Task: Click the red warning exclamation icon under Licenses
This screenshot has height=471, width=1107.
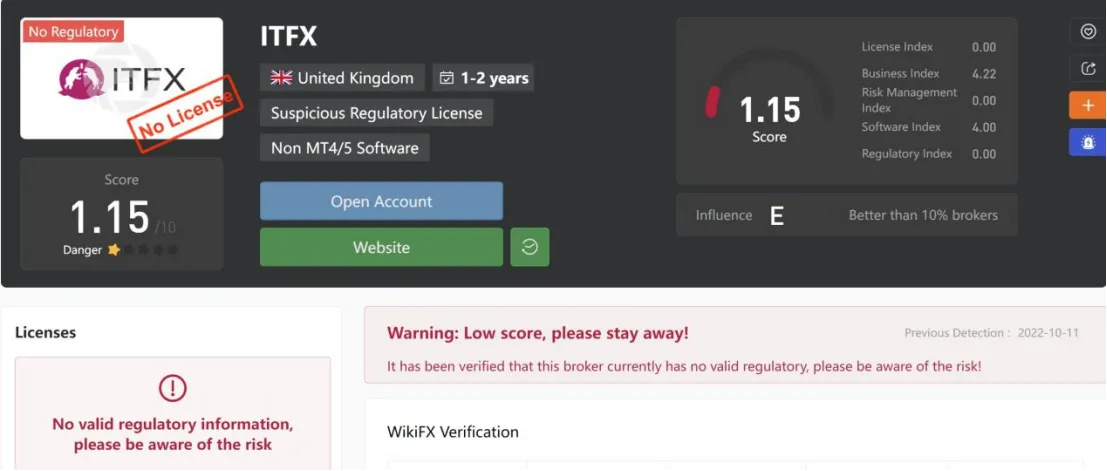Action: 172,388
